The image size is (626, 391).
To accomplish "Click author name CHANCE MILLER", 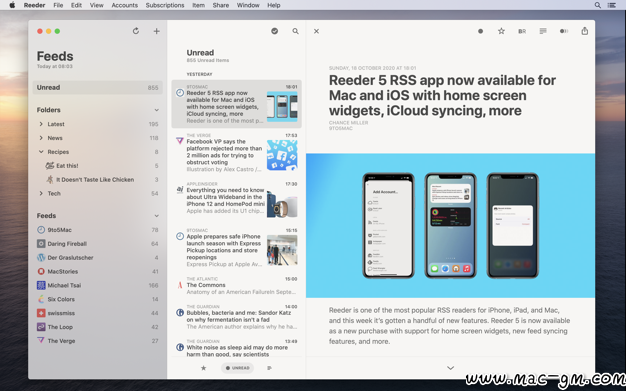I will click(349, 123).
